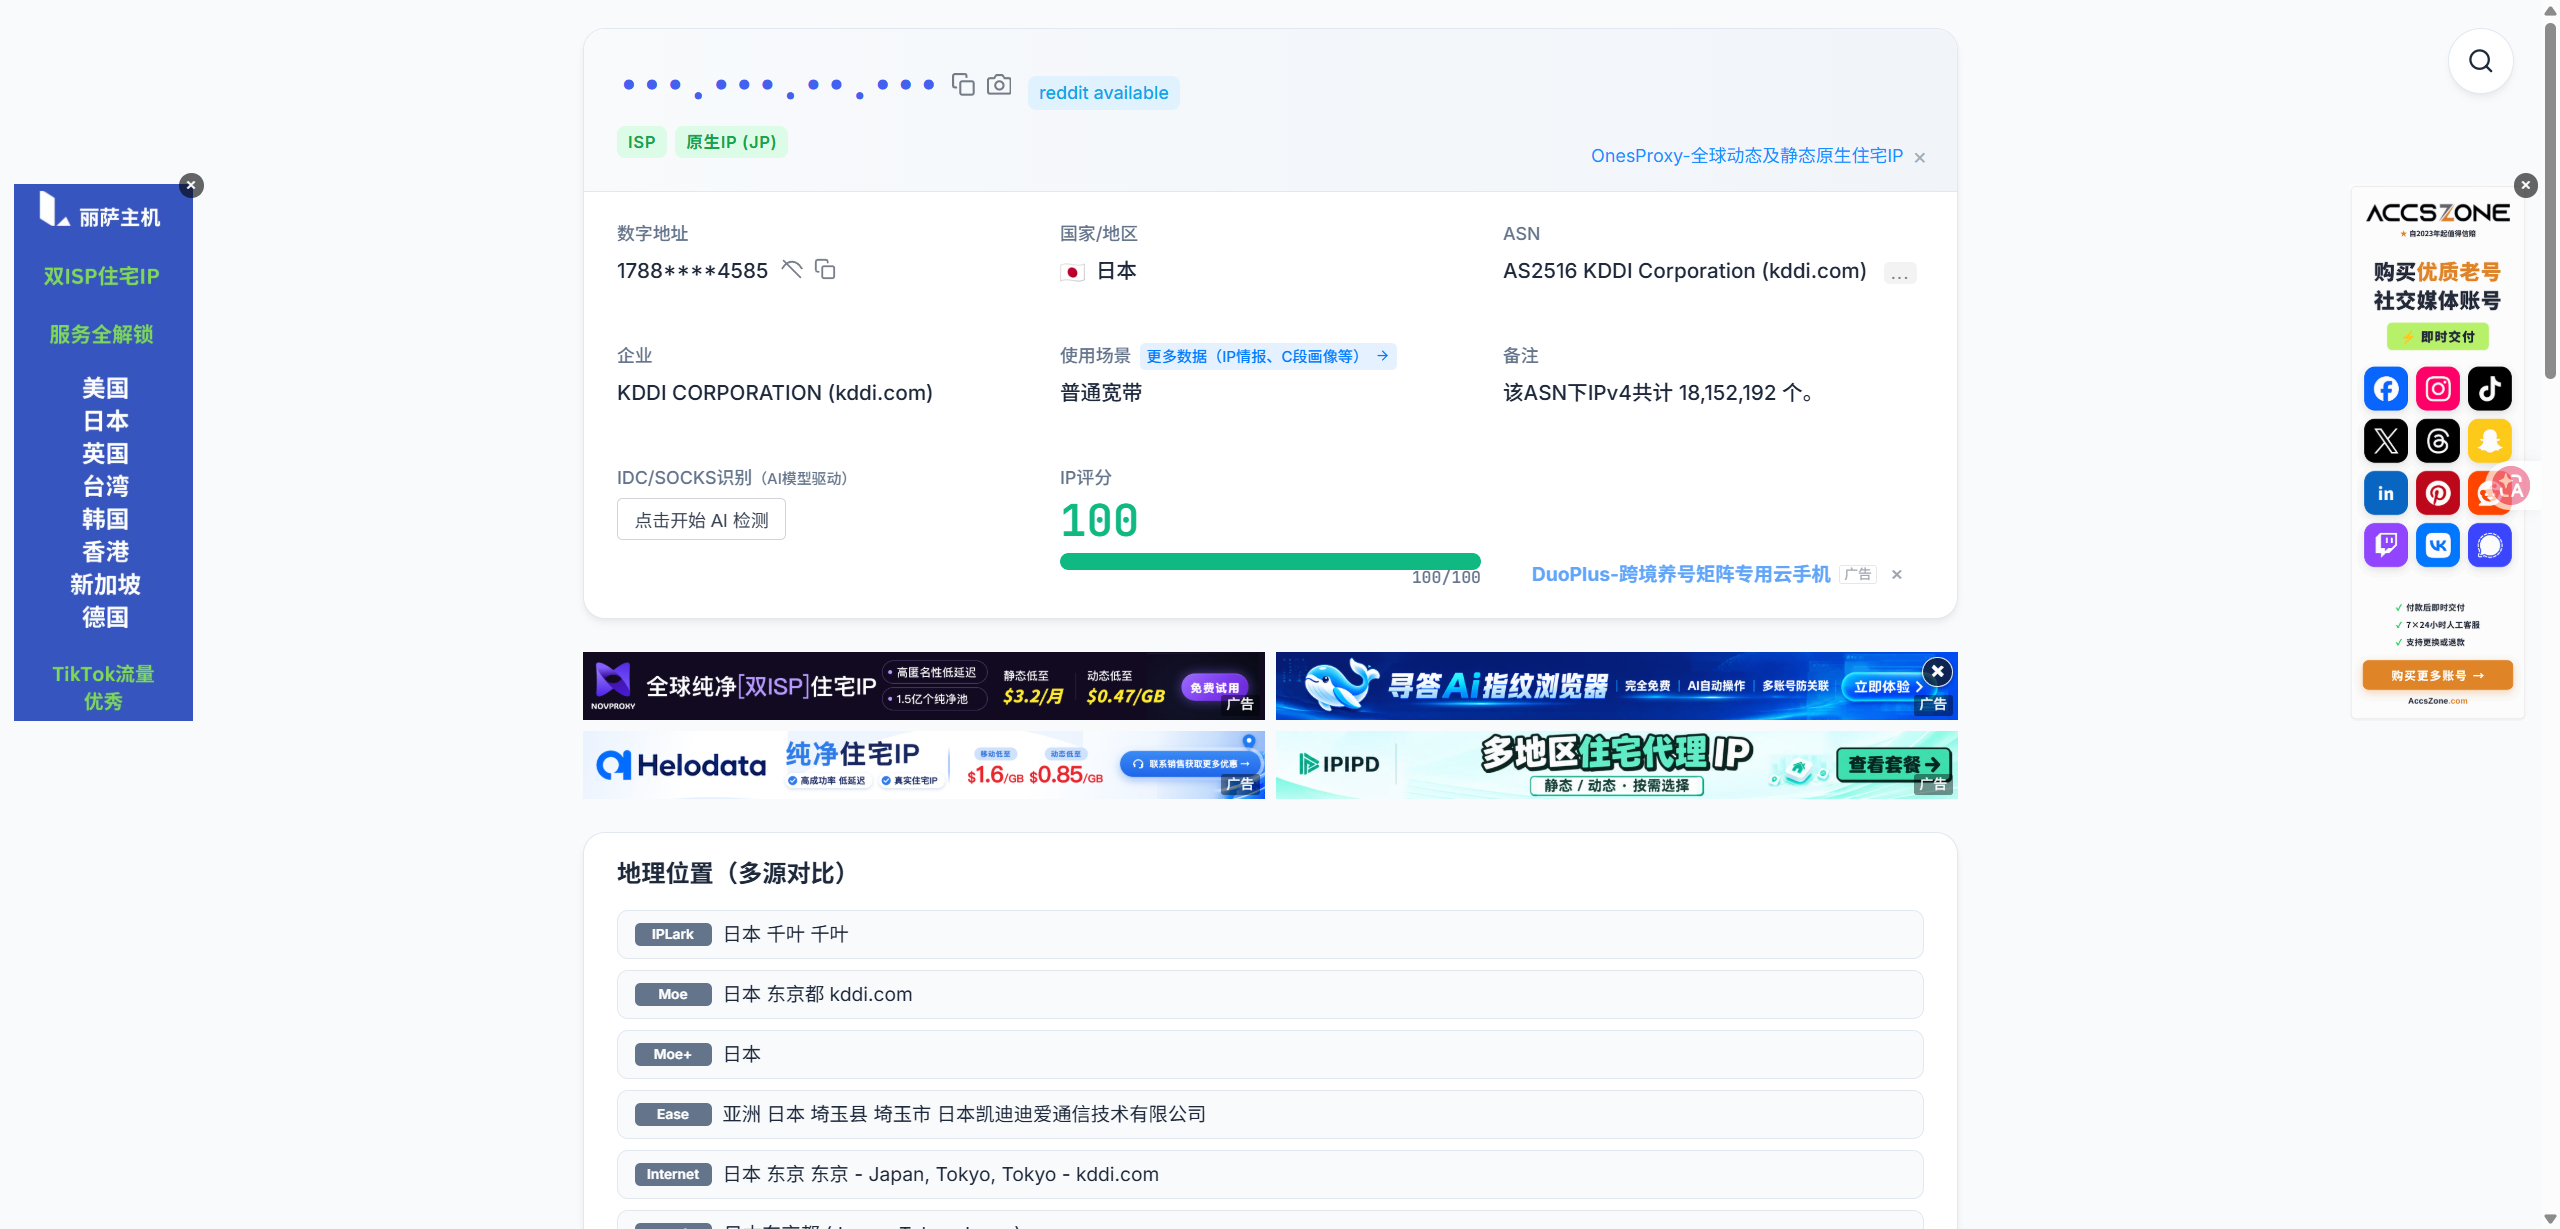Expand ASN details ellipsis button
The width and height of the screenshot is (2560, 1229).
[1900, 273]
